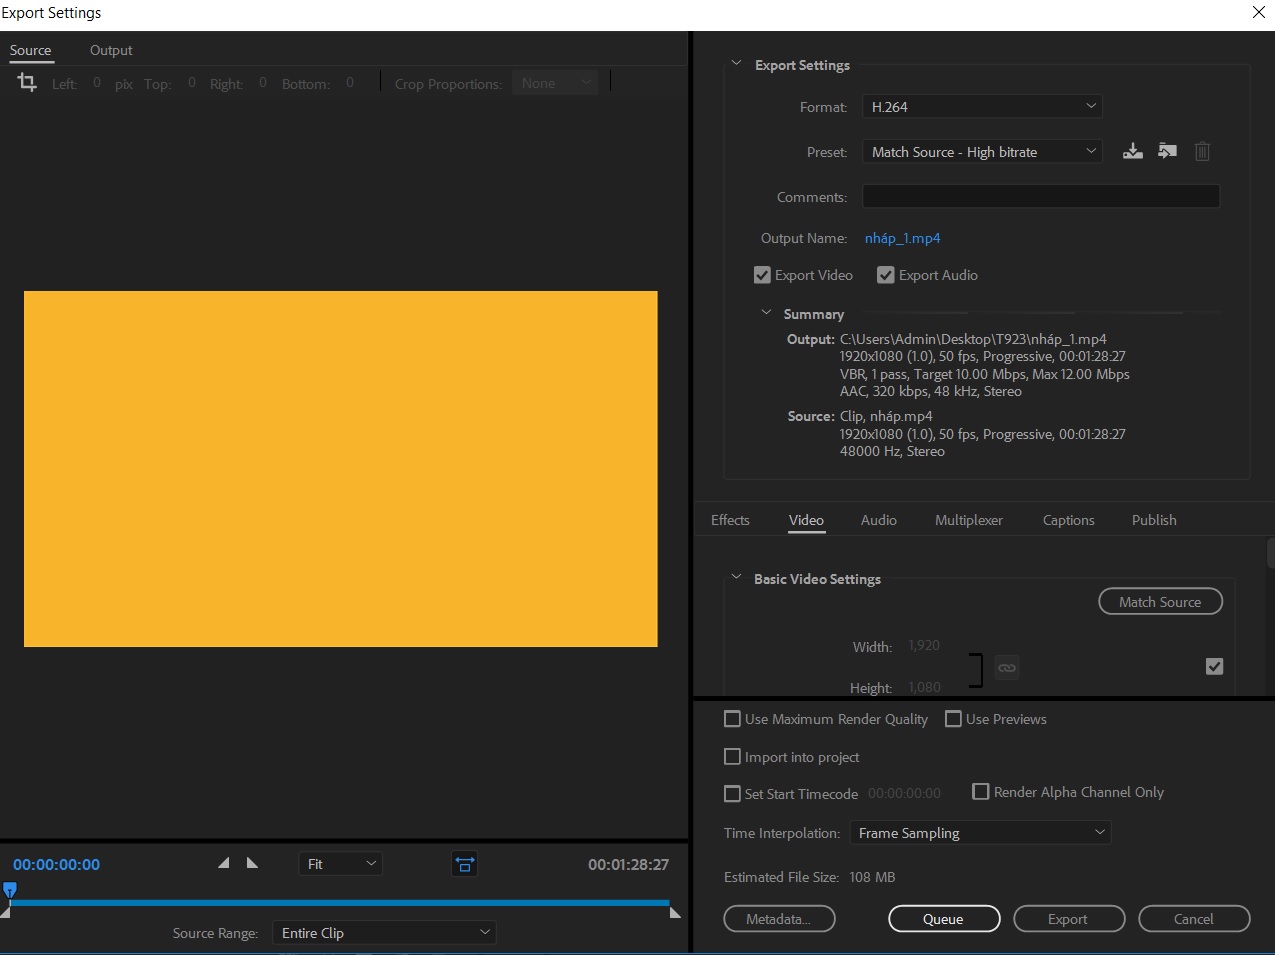Click the crop tool icon
The width and height of the screenshot is (1275, 955).
[x=27, y=83]
